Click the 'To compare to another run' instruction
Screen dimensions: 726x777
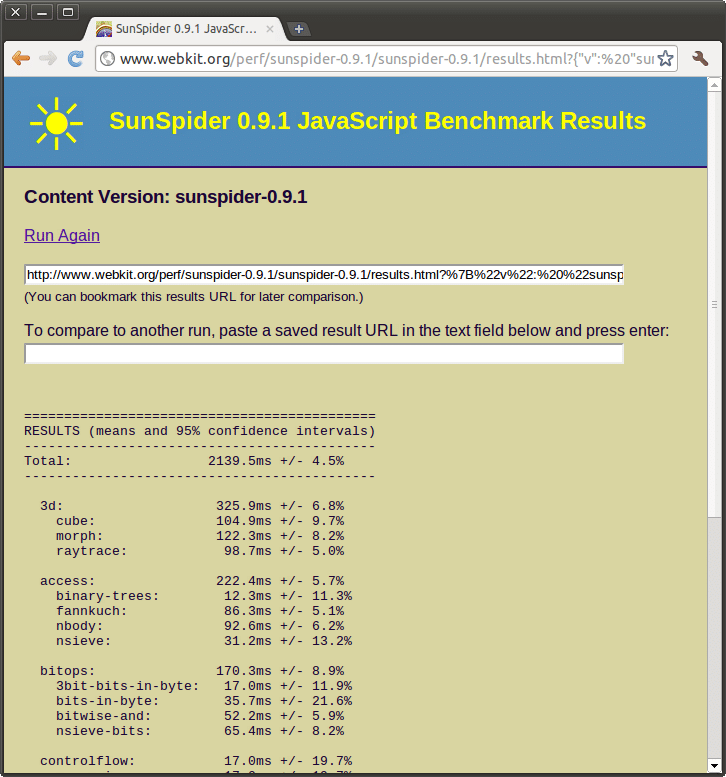pyautogui.click(x=346, y=331)
